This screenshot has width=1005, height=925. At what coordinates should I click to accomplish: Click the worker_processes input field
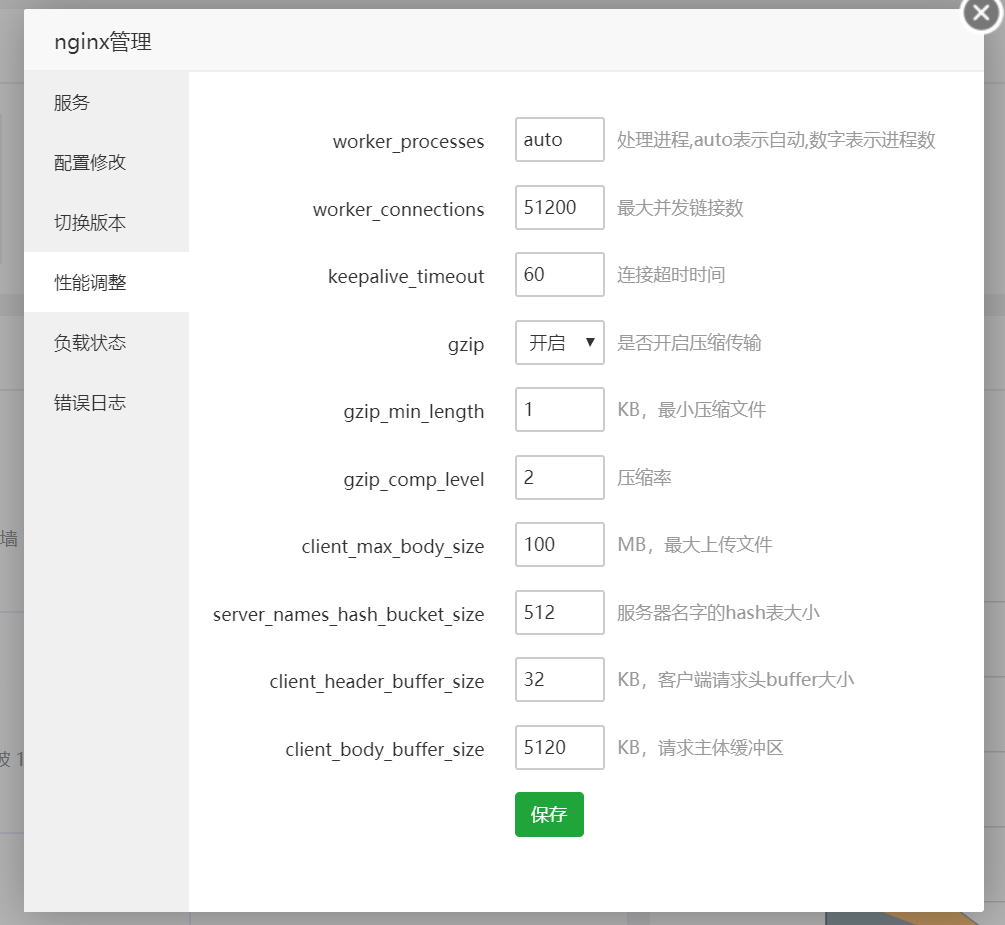560,140
